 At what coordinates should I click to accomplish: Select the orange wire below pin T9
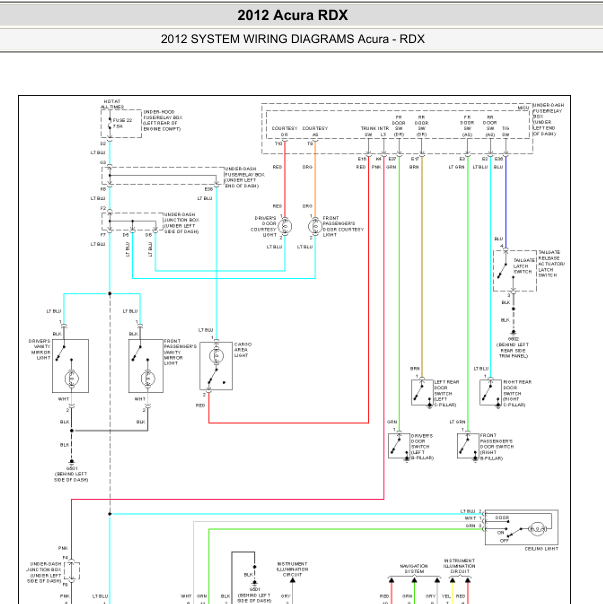[x=315, y=179]
